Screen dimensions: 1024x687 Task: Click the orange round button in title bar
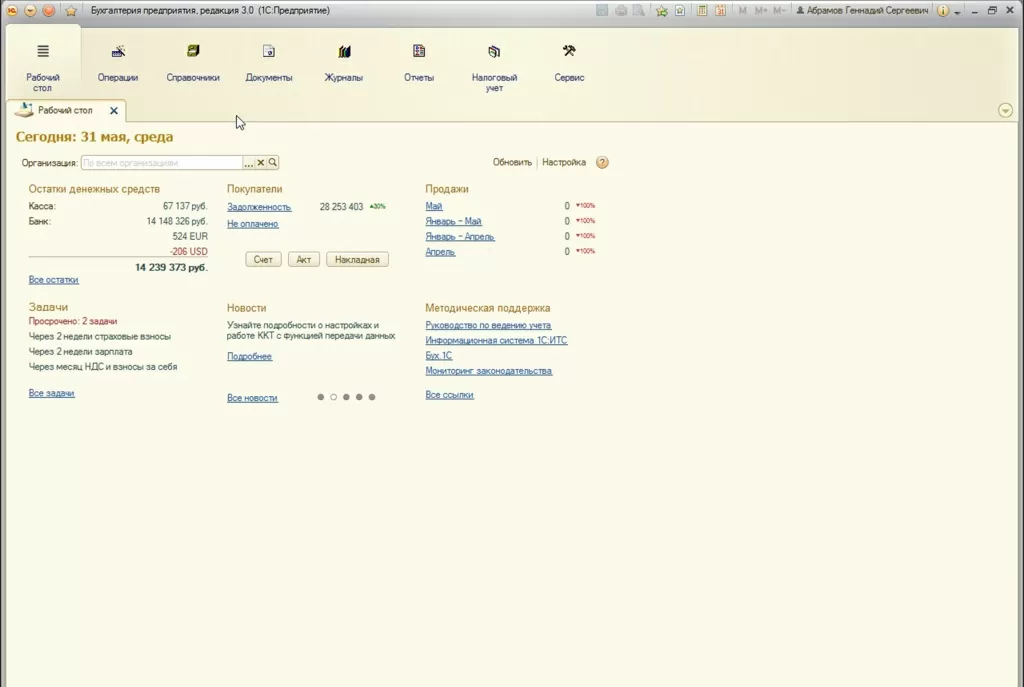48,10
